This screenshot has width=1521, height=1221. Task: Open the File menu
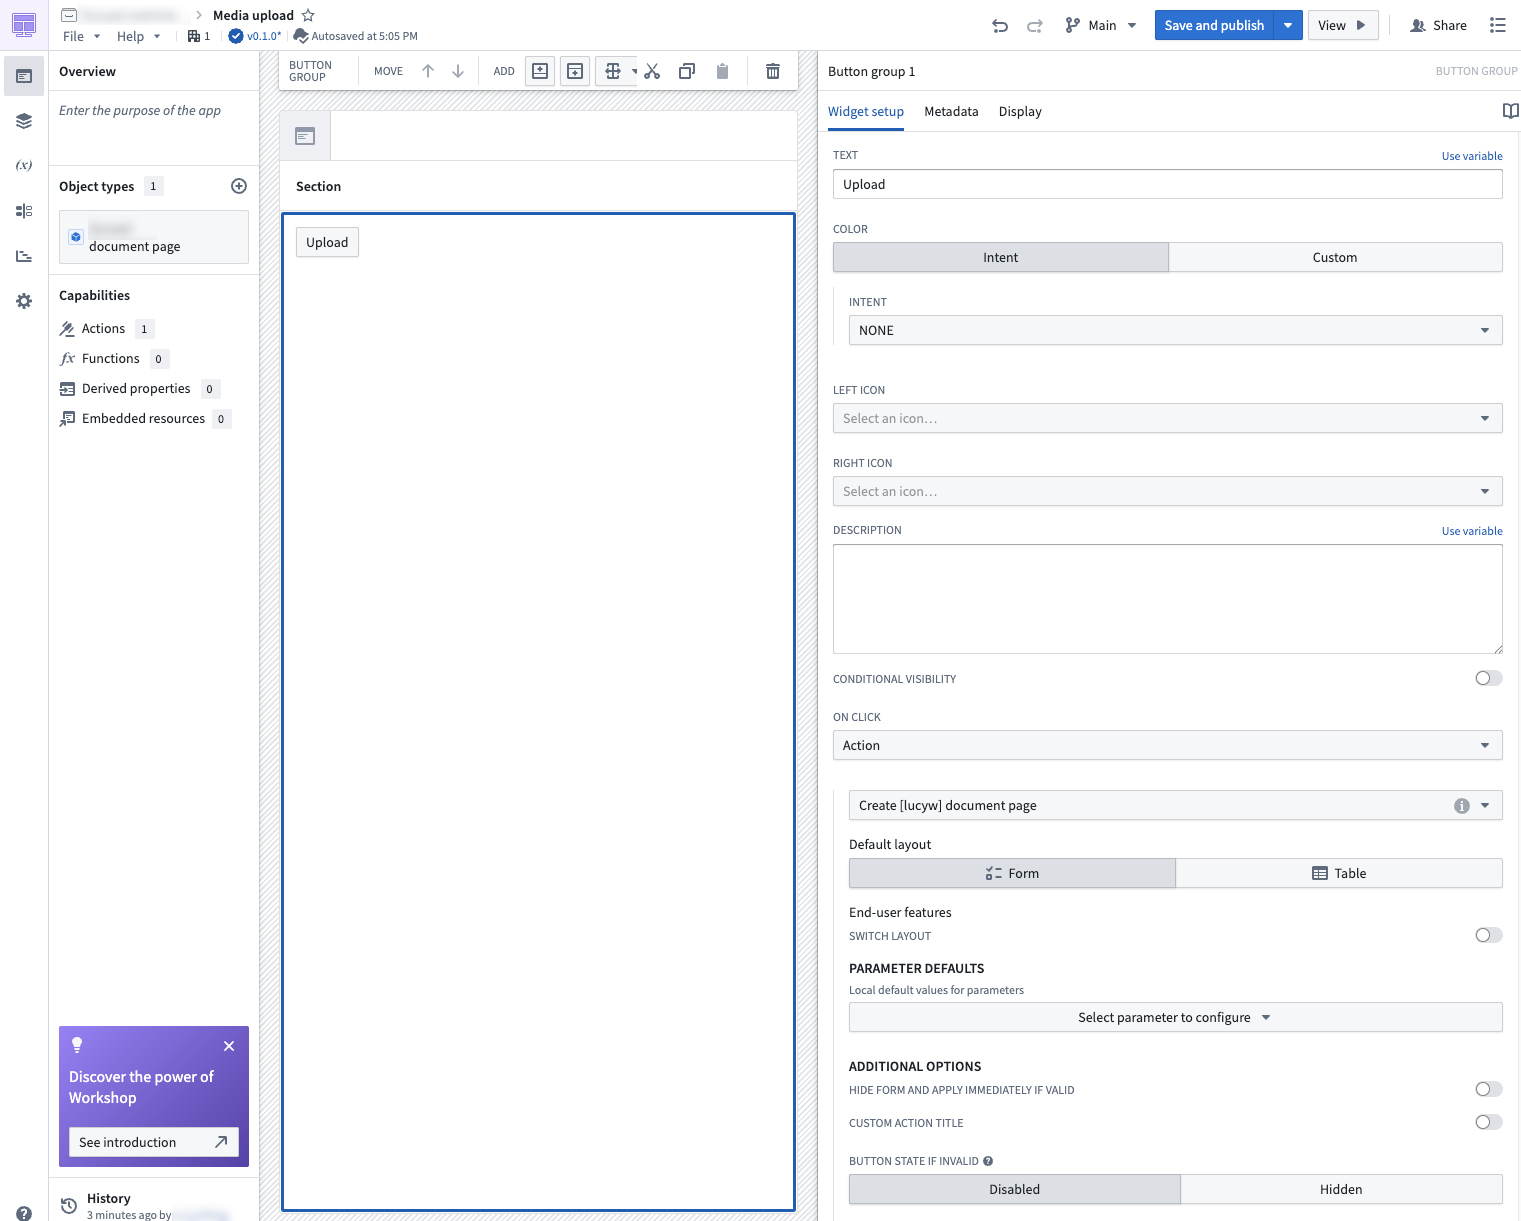(x=74, y=36)
